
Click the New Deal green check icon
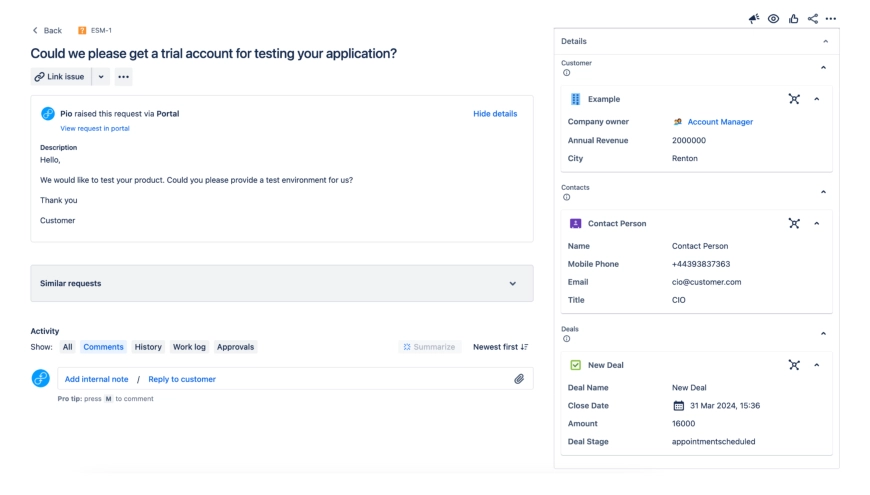click(x=575, y=365)
